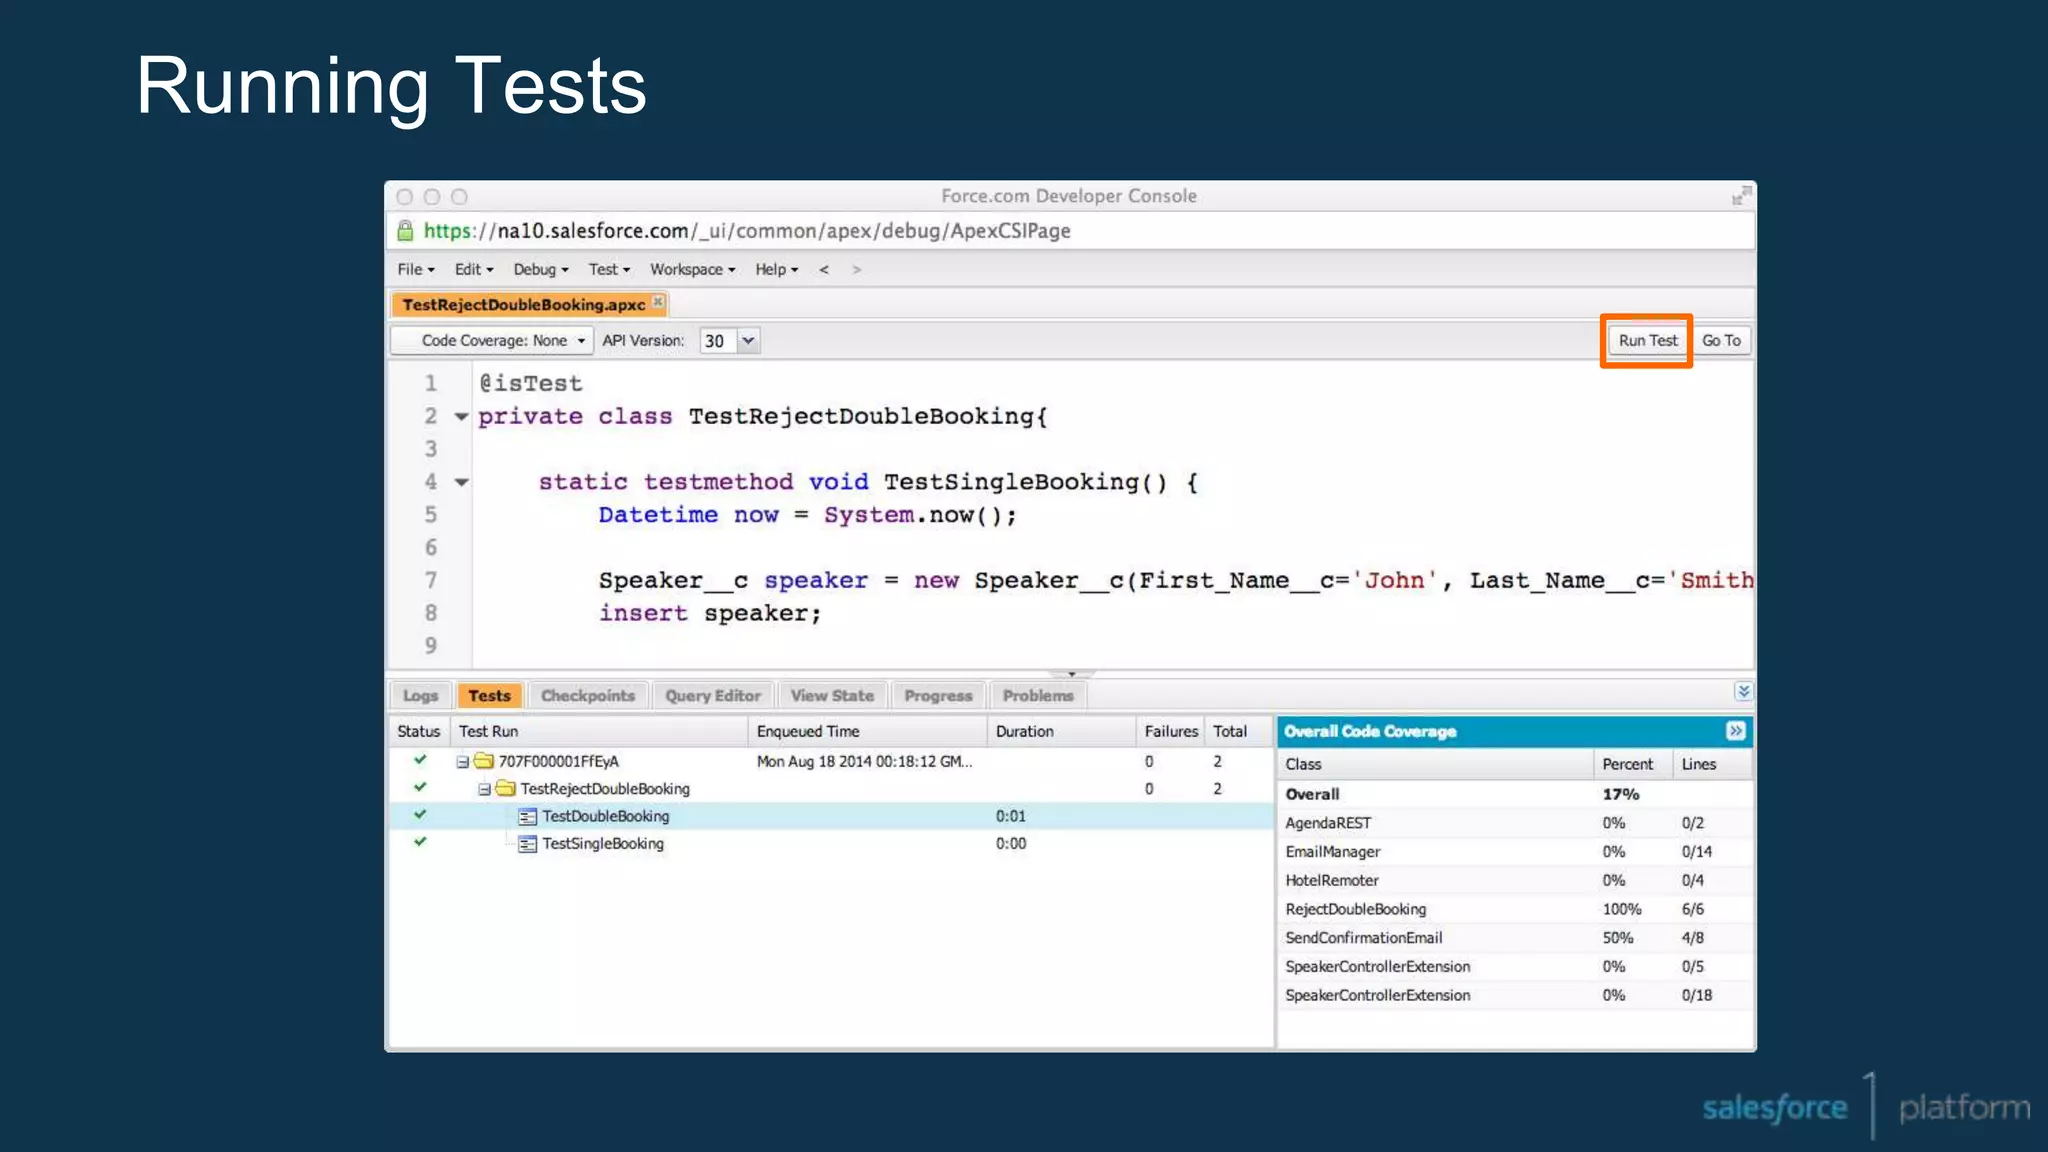Collapse the Overall Code Coverage panel arrow
Viewport: 2048px width, 1152px height.
1736,731
